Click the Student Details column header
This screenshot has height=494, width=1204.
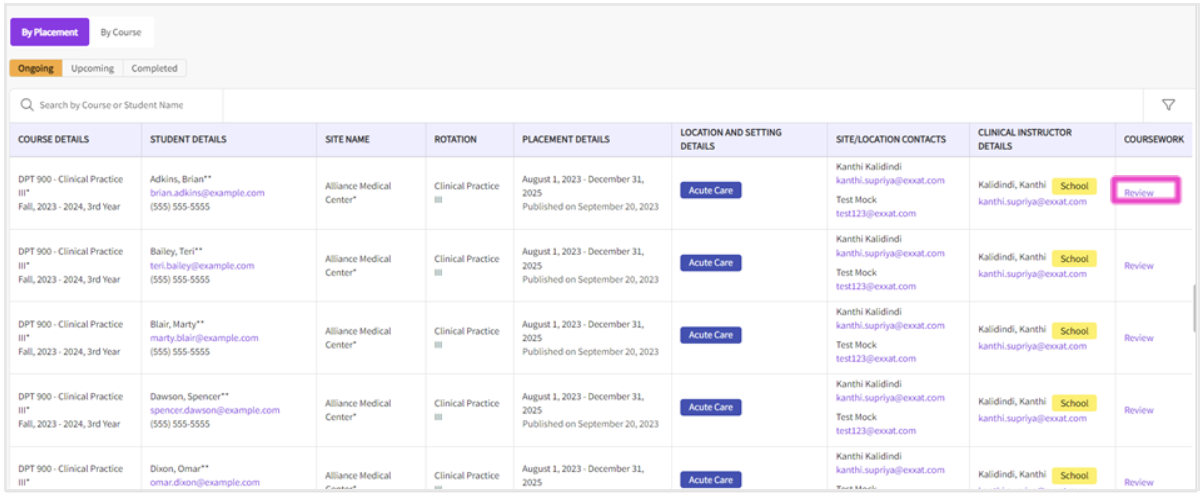pyautogui.click(x=188, y=140)
